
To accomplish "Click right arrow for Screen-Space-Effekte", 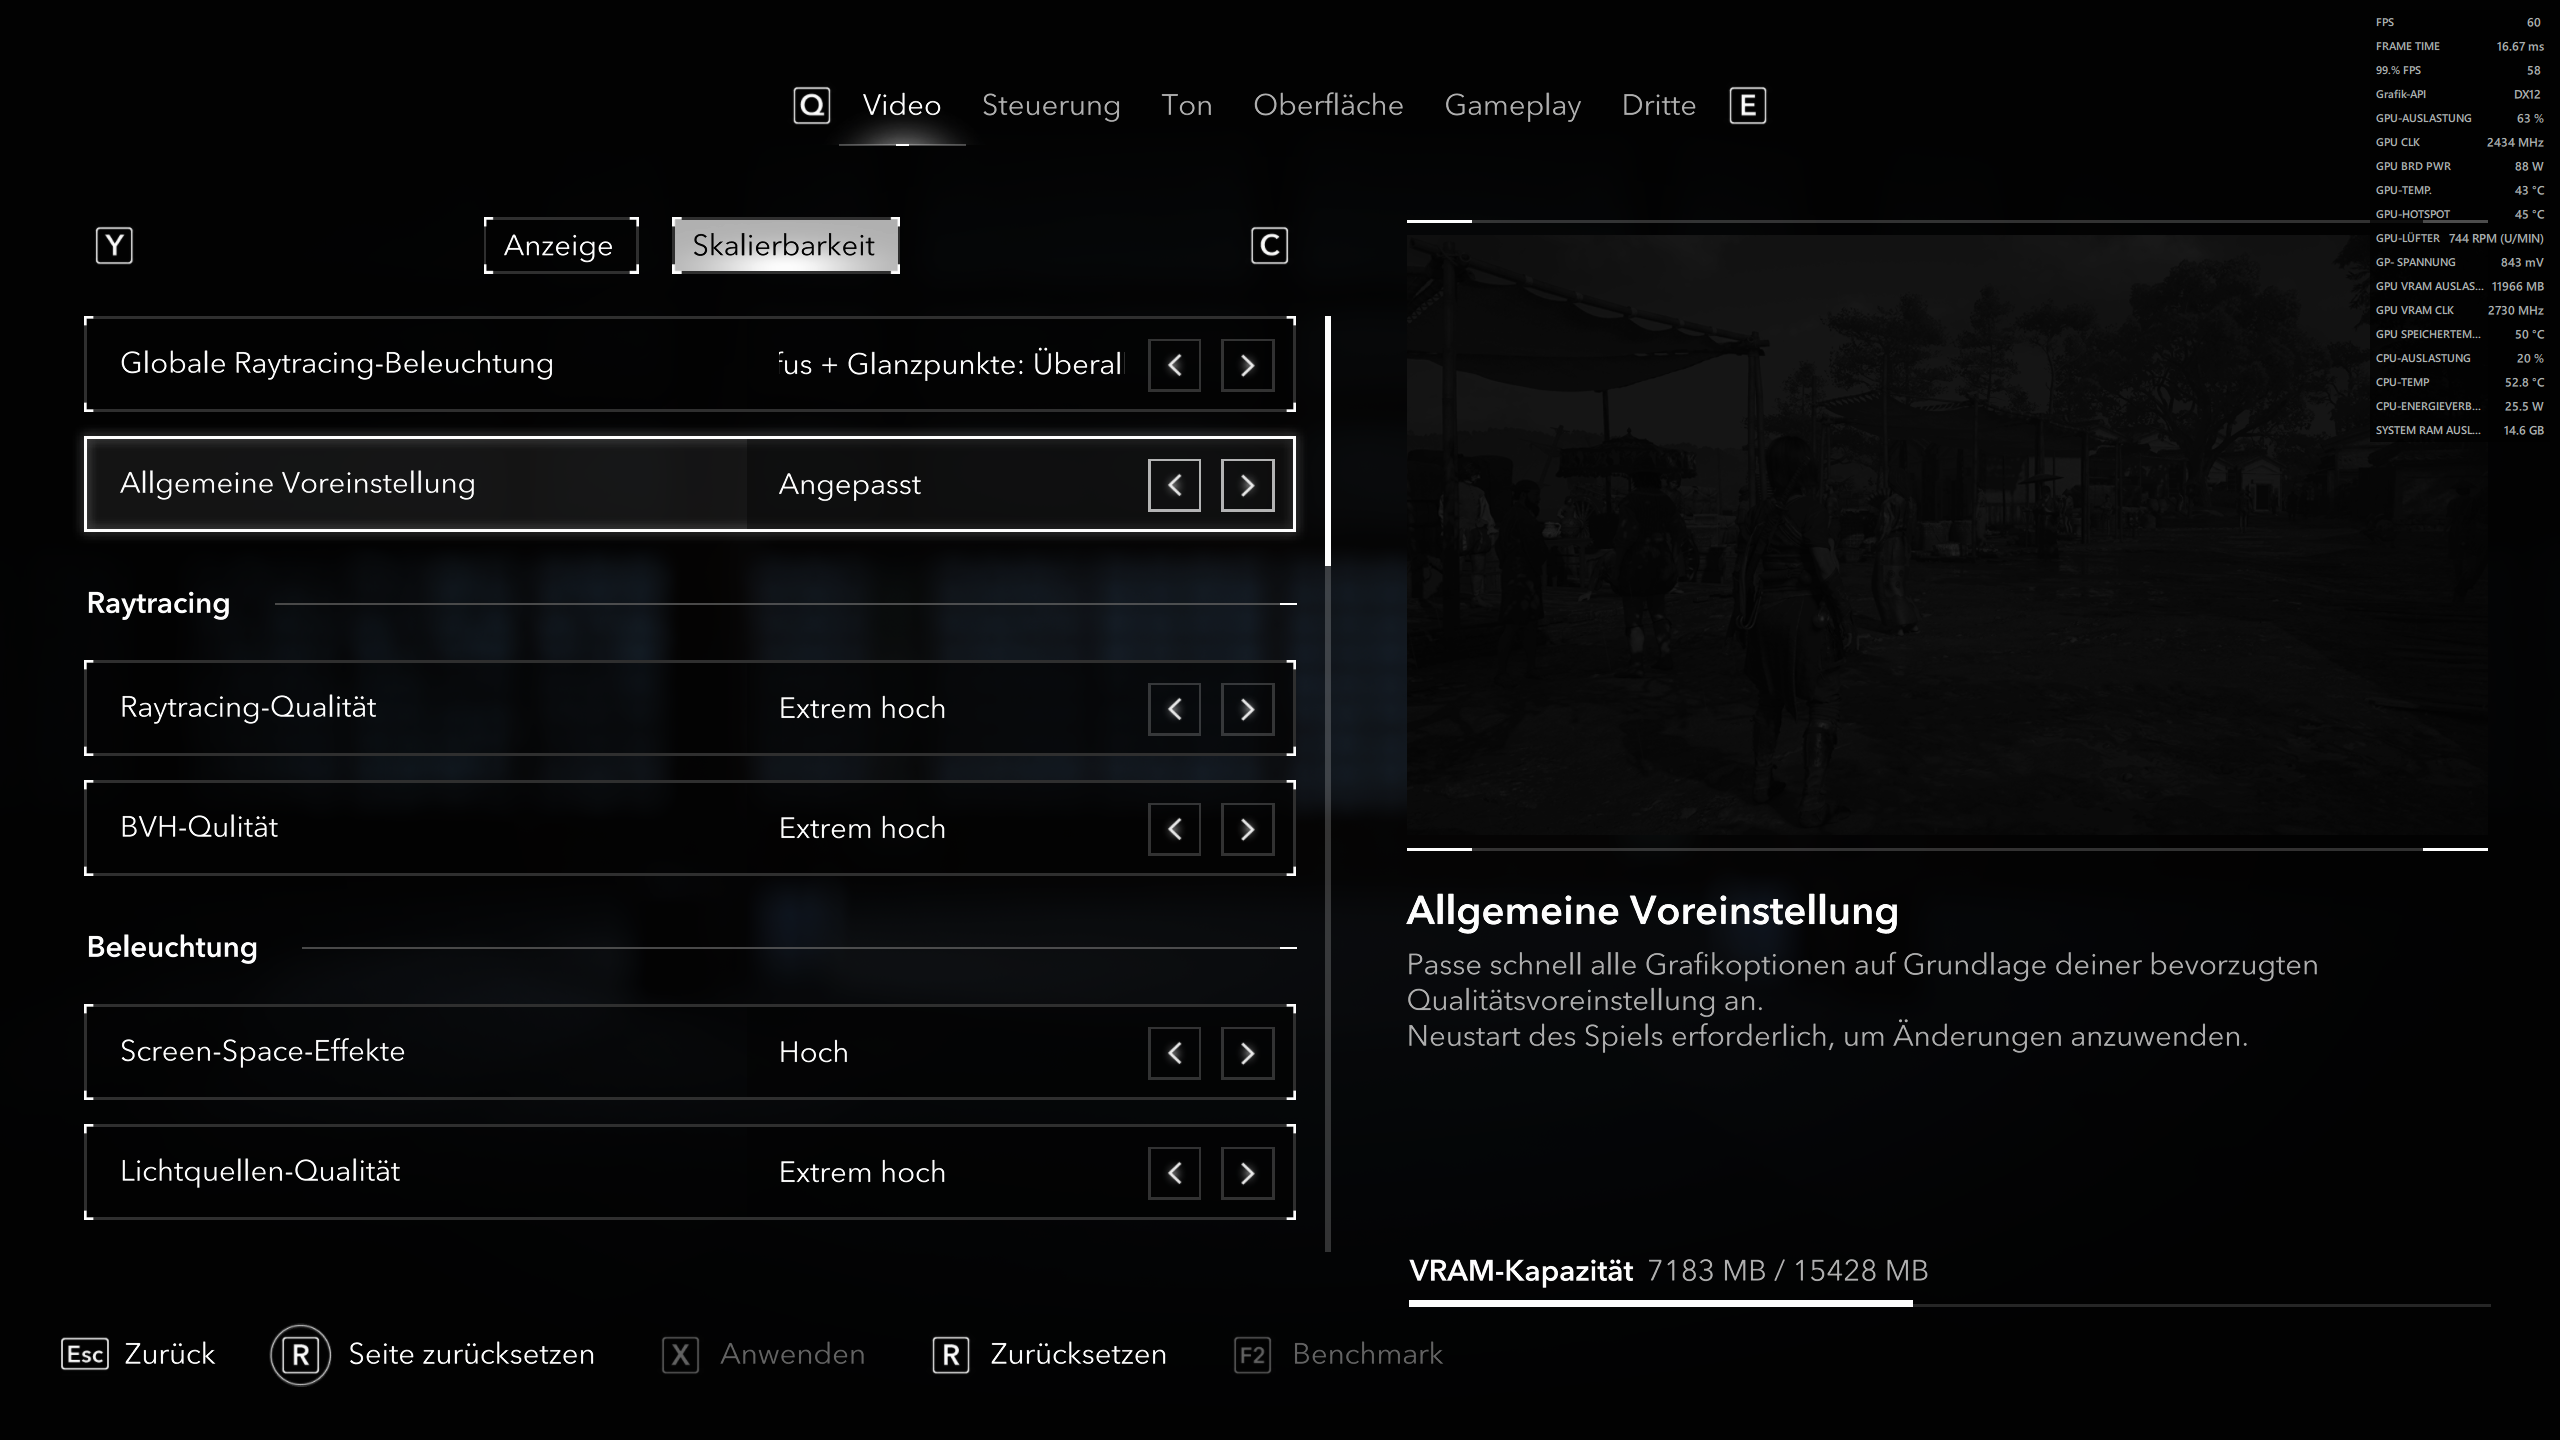I will coord(1247,1053).
